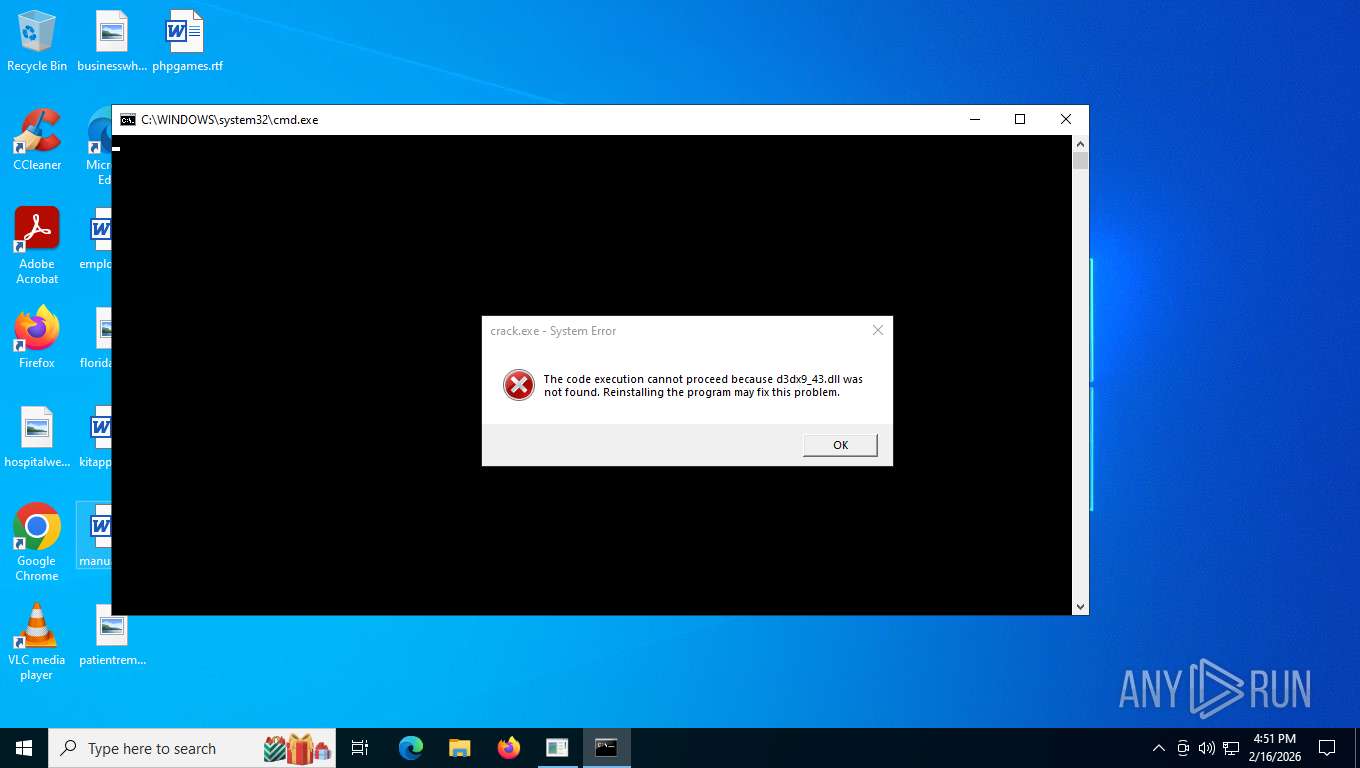Image resolution: width=1360 pixels, height=768 pixels.
Task: Click the red error icon in dialog
Action: pyautogui.click(x=518, y=385)
